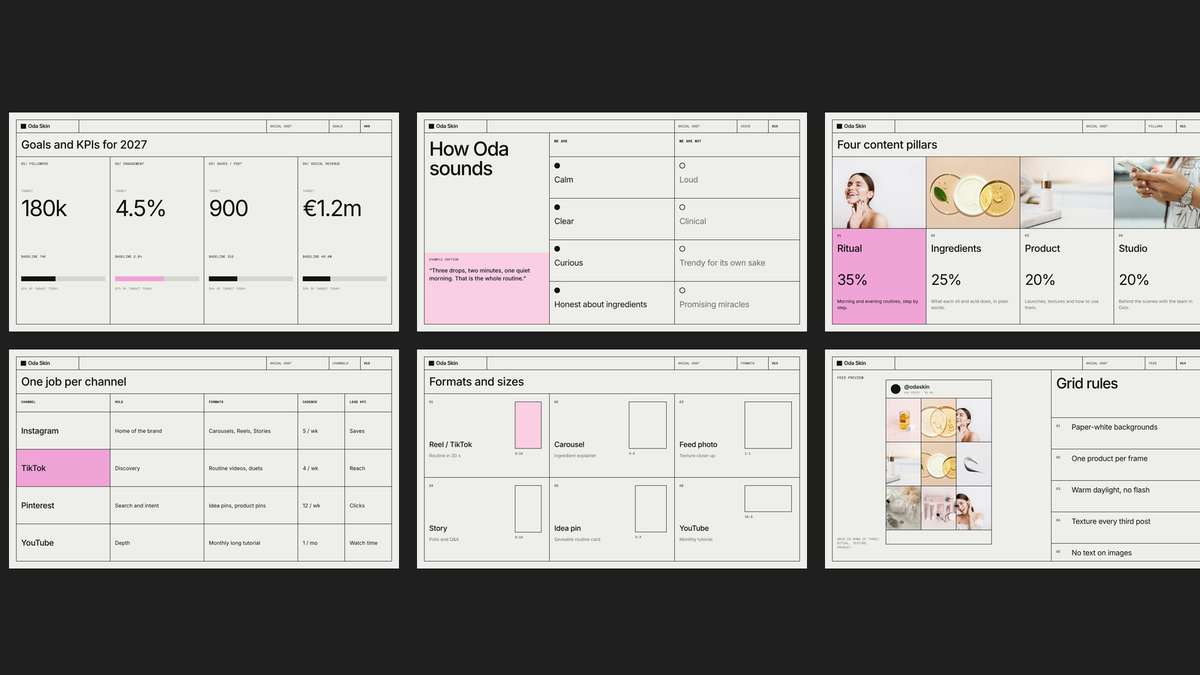Click the filled dot above Curious

pos(557,249)
